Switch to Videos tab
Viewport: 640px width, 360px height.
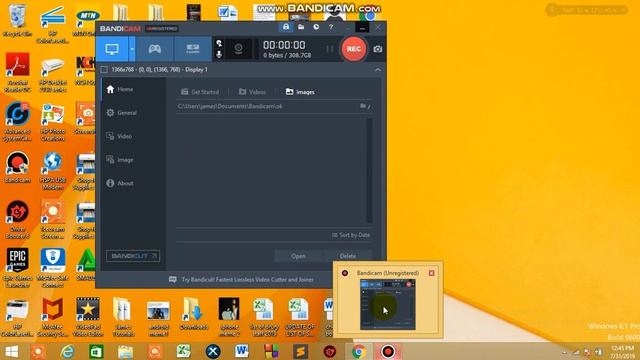pos(252,92)
